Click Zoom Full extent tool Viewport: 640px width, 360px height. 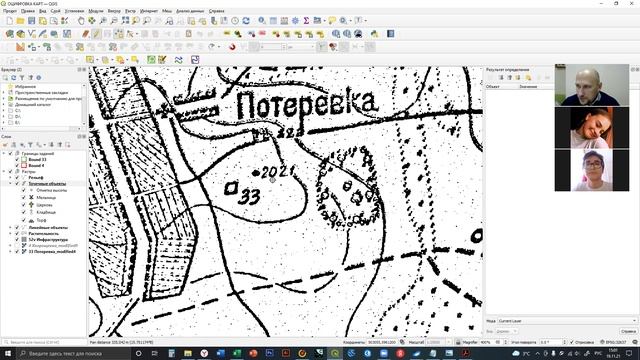click(x=125, y=20)
